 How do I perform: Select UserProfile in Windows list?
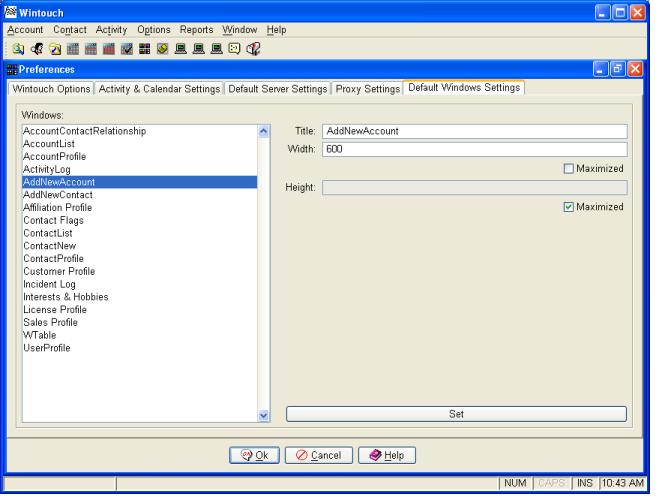point(139,348)
